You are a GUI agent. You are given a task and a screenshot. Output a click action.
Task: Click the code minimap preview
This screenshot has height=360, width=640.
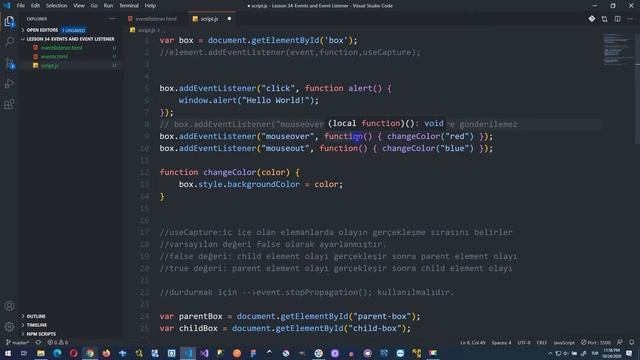pos(617,49)
